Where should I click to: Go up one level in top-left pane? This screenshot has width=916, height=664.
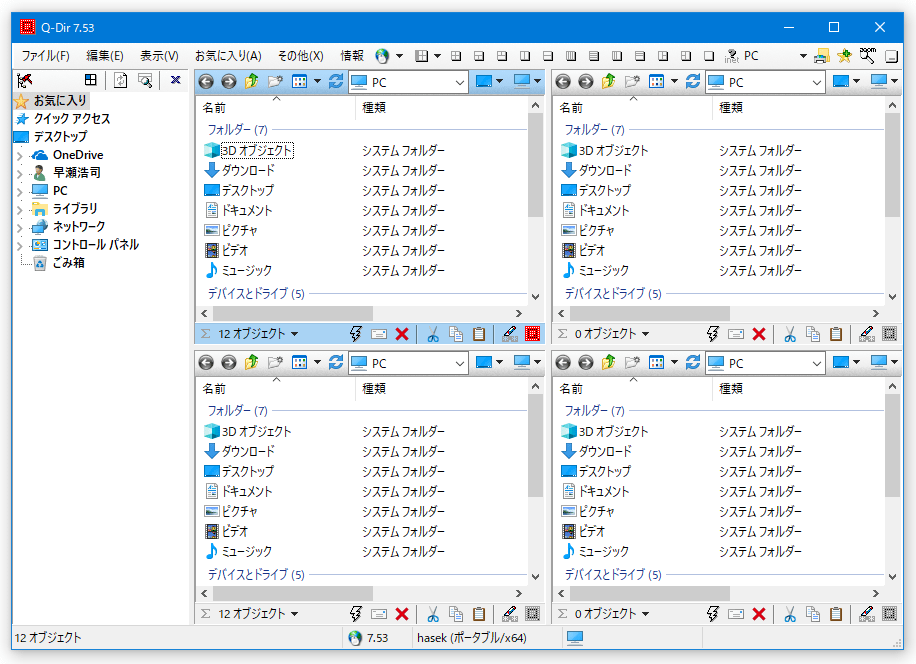pos(252,81)
